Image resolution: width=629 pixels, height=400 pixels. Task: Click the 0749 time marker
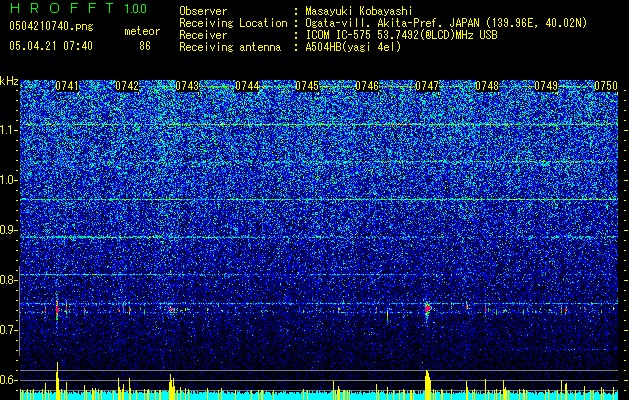(x=546, y=86)
